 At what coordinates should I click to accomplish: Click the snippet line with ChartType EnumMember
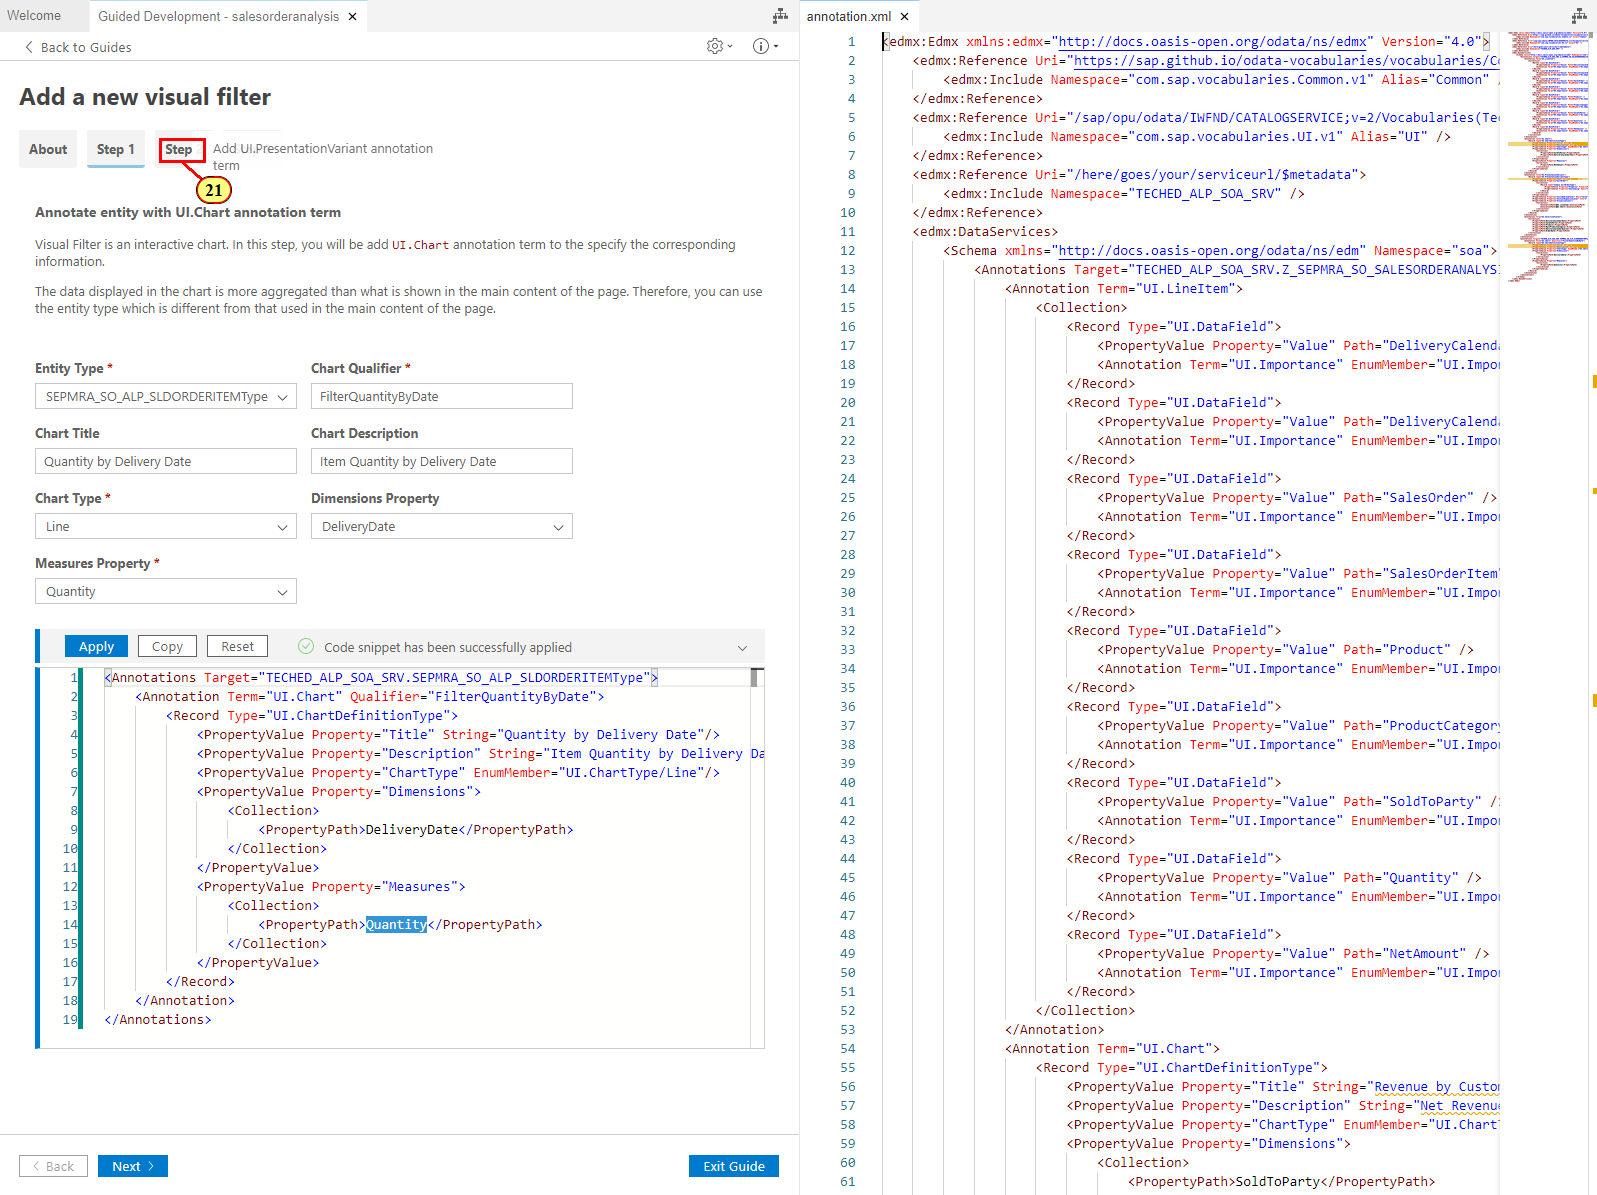[458, 772]
